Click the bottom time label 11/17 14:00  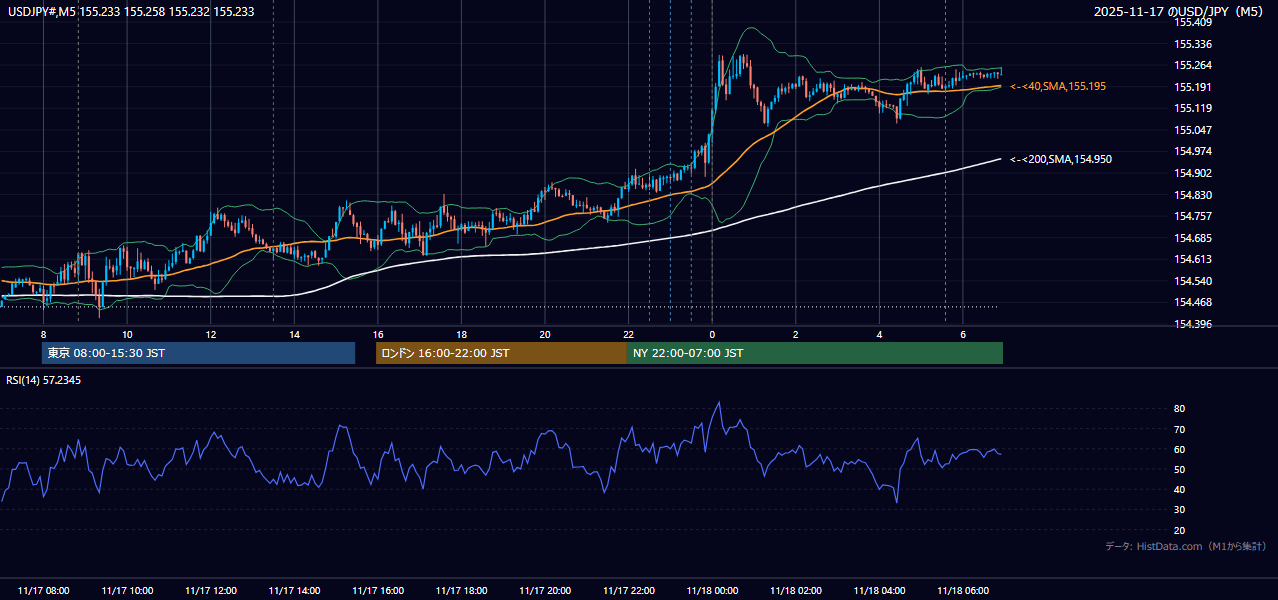tap(295, 591)
